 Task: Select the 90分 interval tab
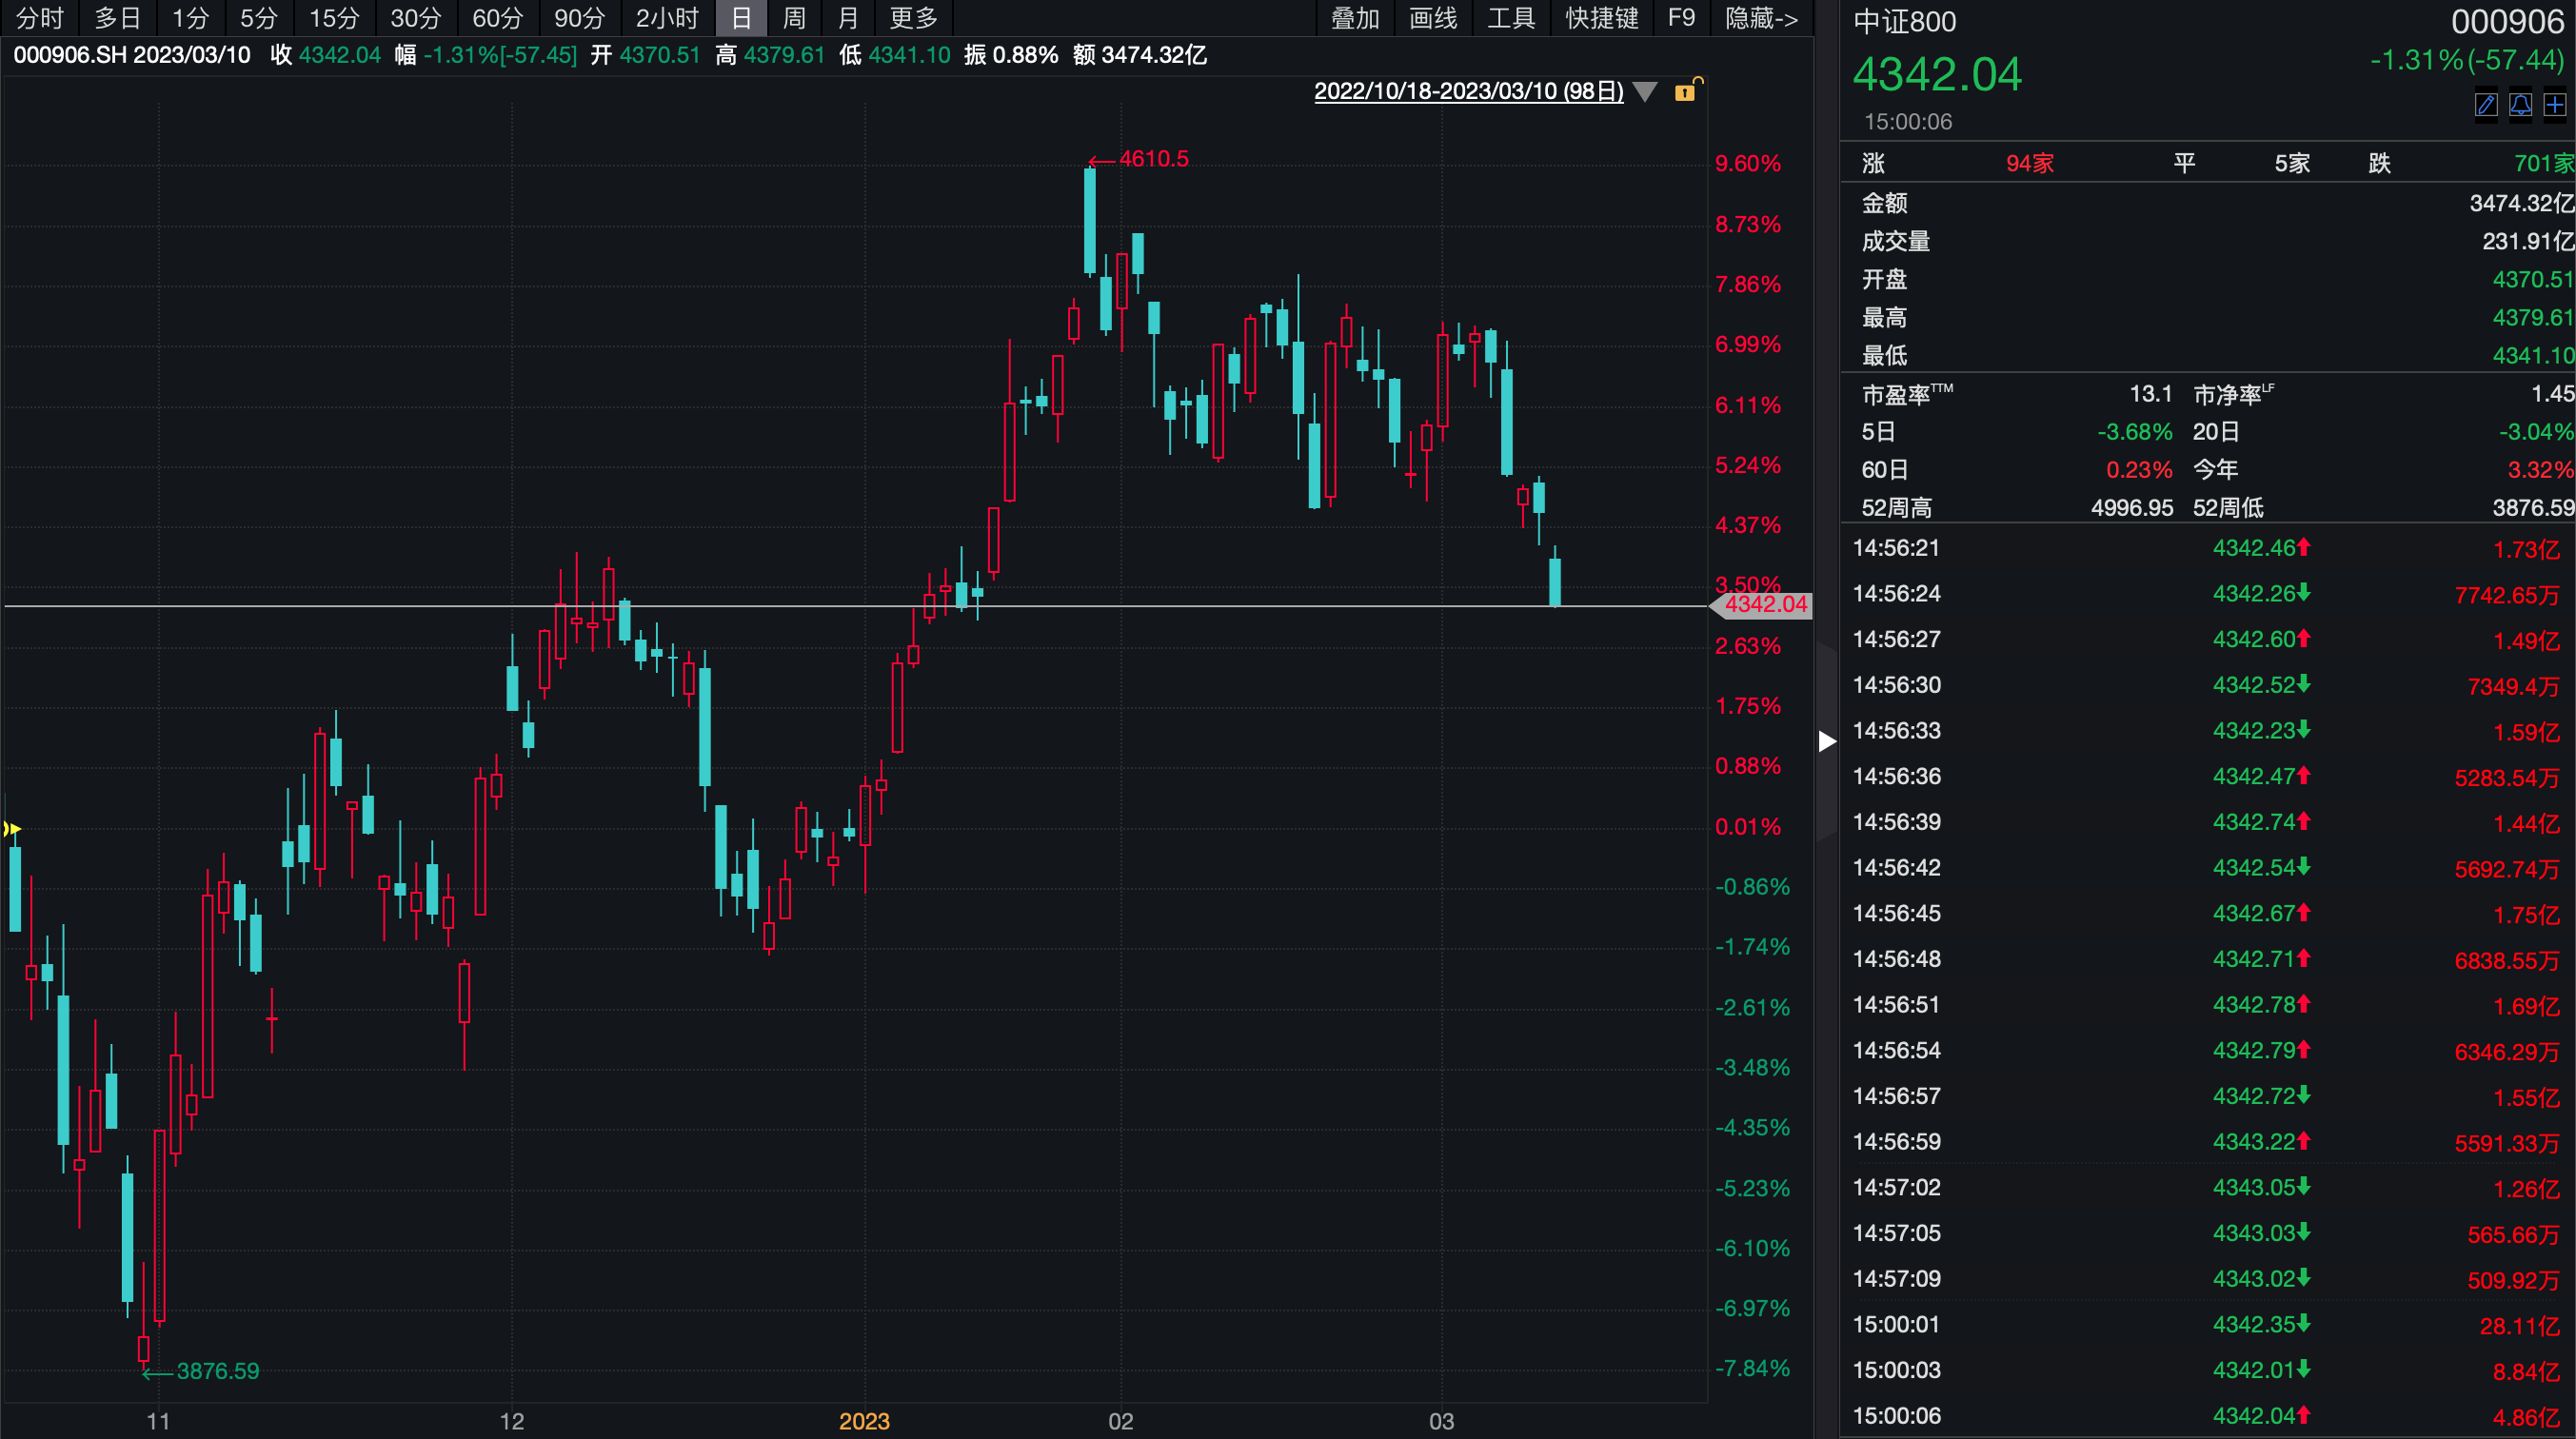click(x=579, y=18)
